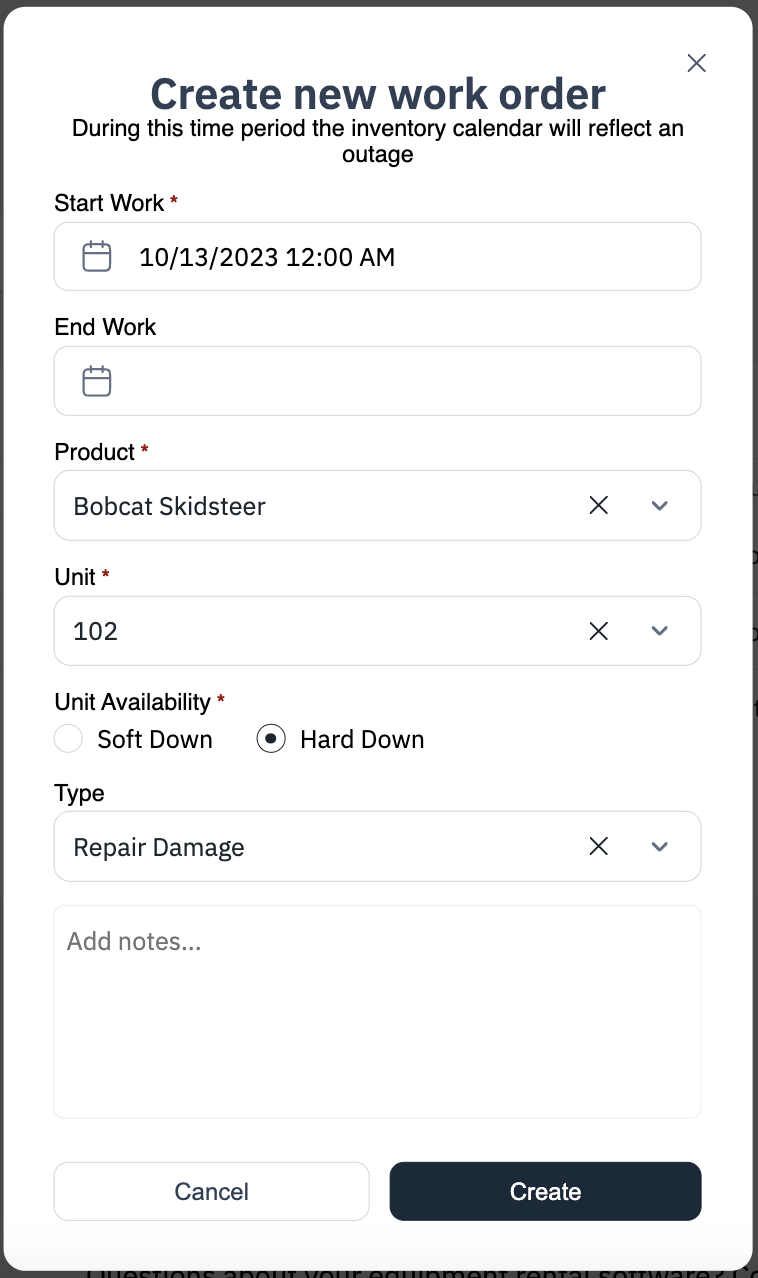Expand the Product dropdown

(x=660, y=505)
